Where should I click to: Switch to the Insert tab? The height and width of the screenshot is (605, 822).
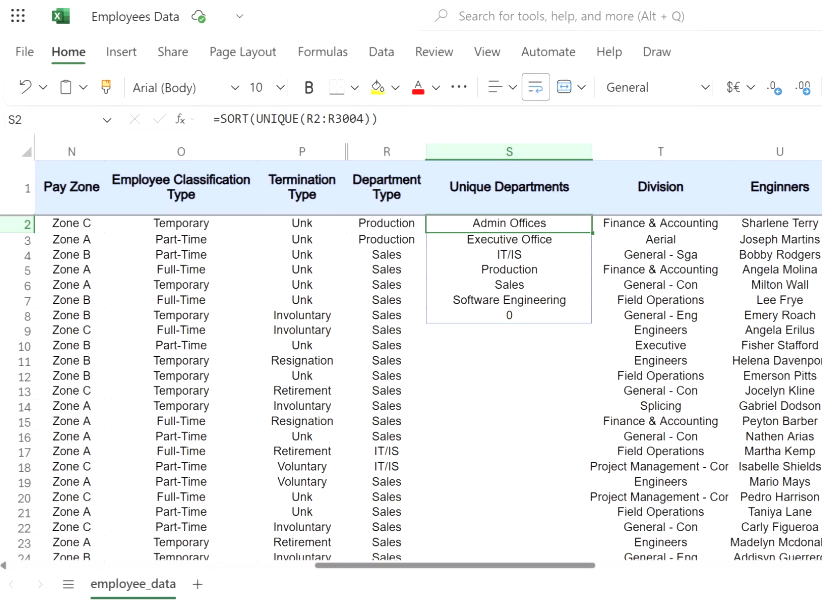[121, 52]
